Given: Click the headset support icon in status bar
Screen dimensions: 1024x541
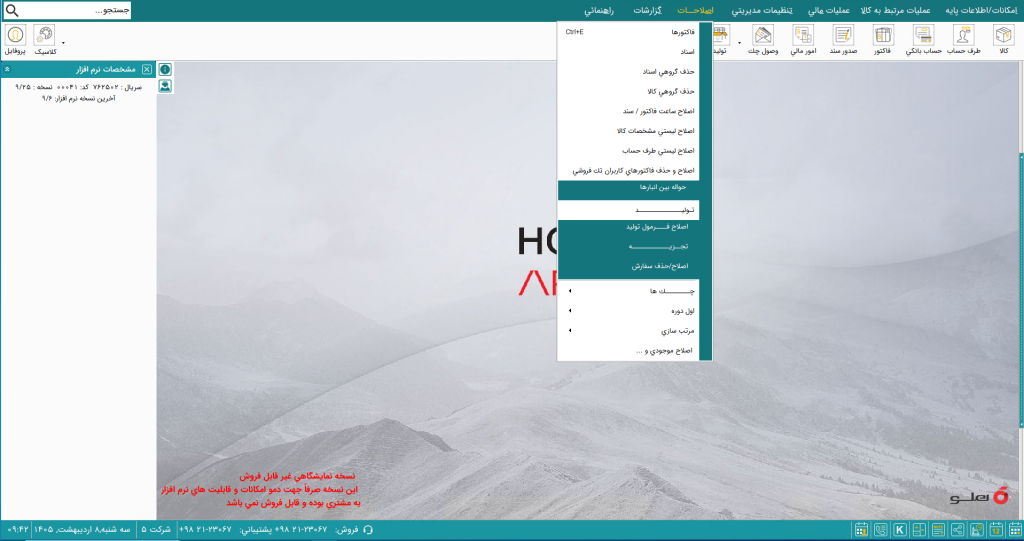Looking at the screenshot, I should tap(368, 530).
